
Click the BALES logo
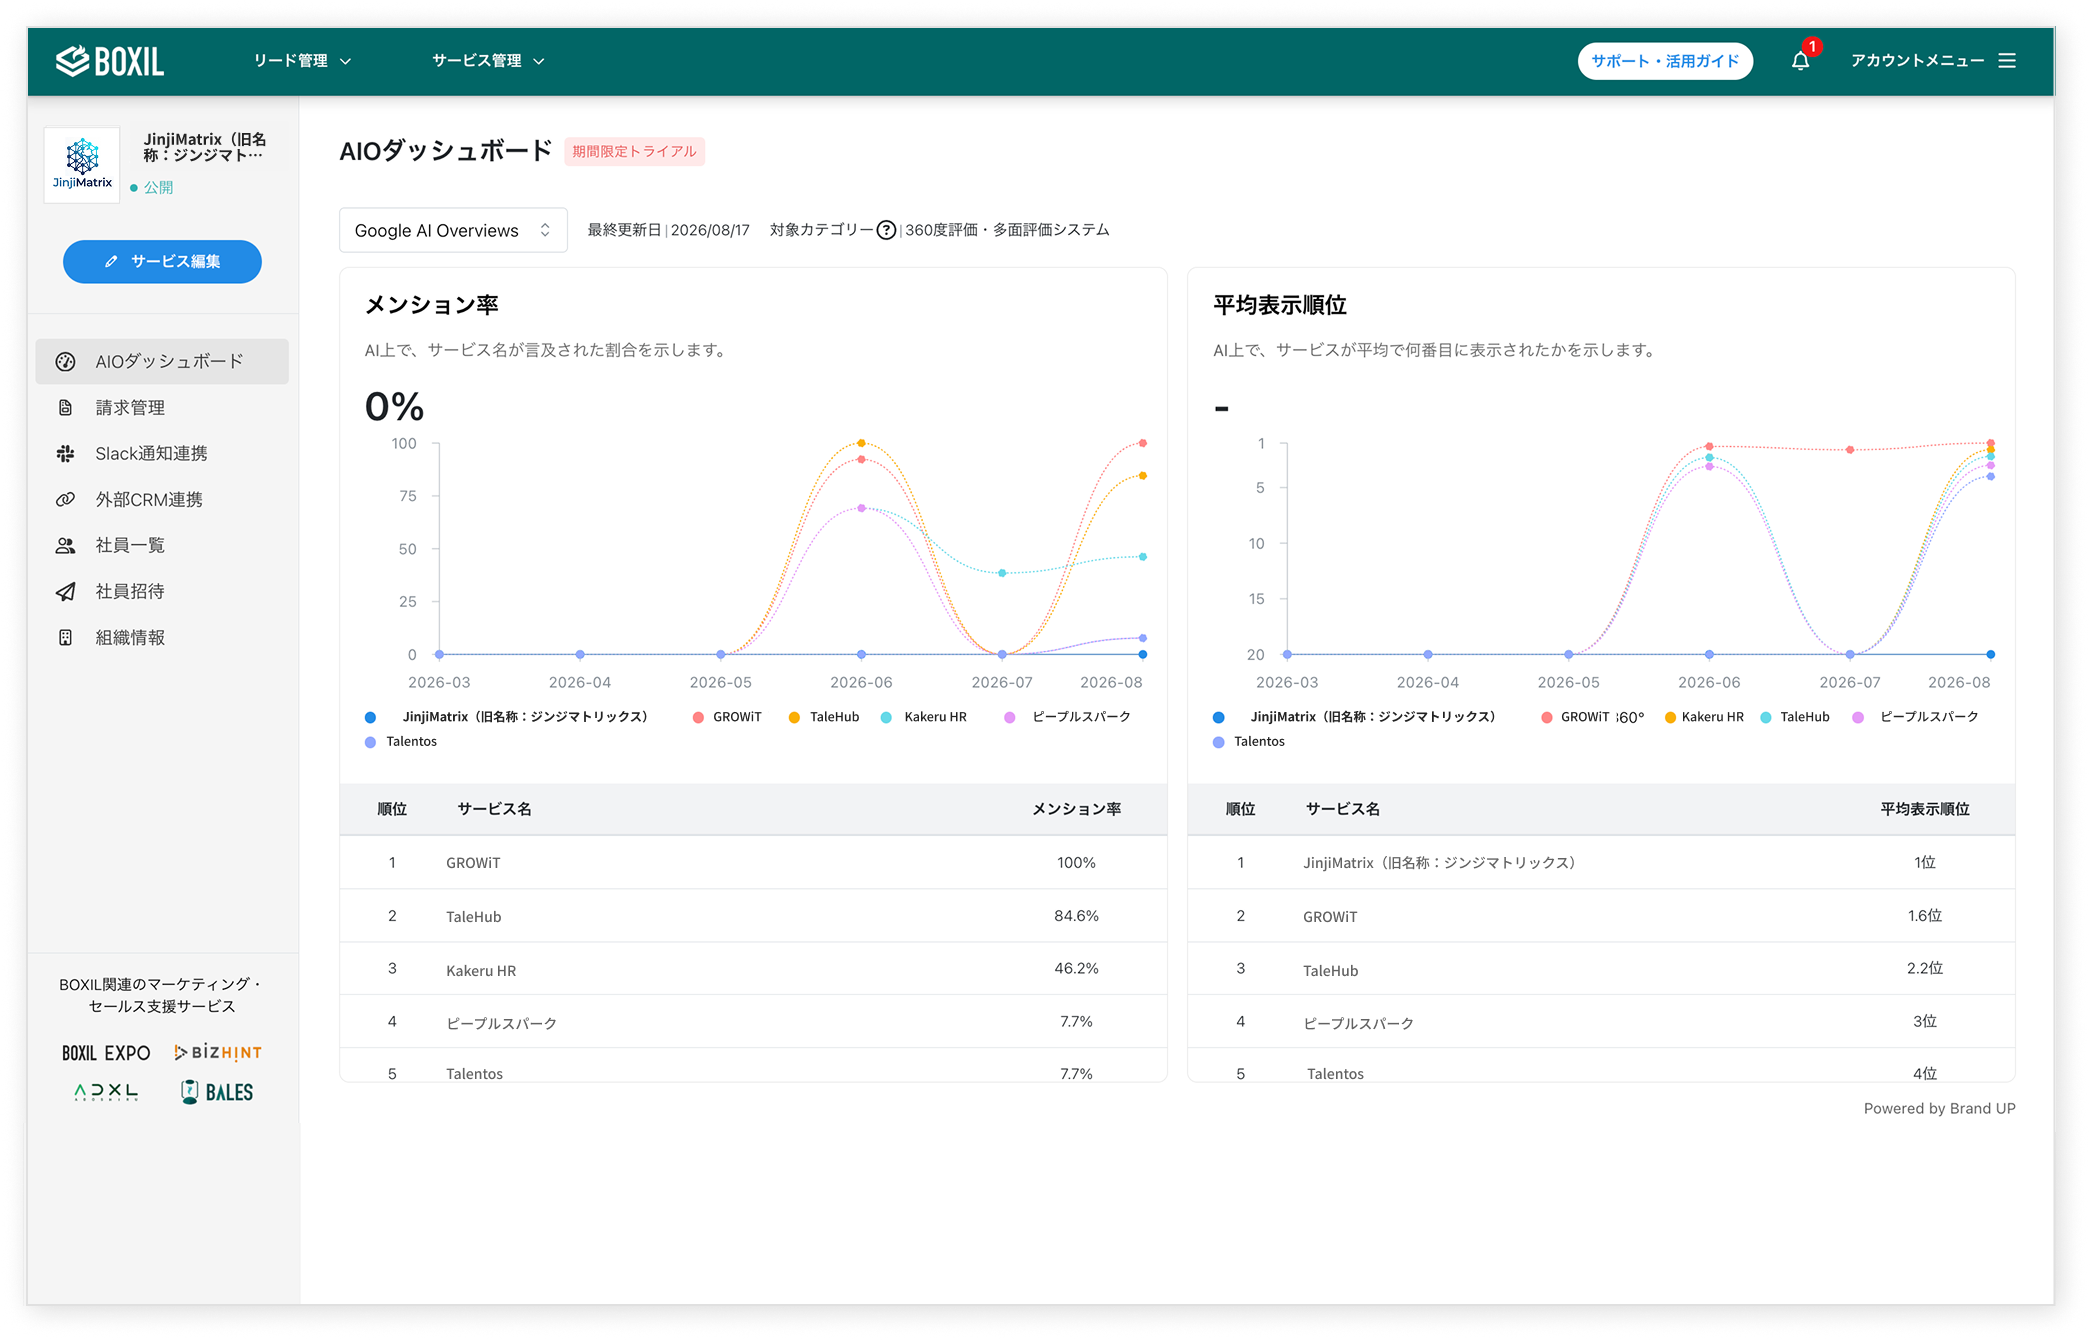pos(218,1093)
